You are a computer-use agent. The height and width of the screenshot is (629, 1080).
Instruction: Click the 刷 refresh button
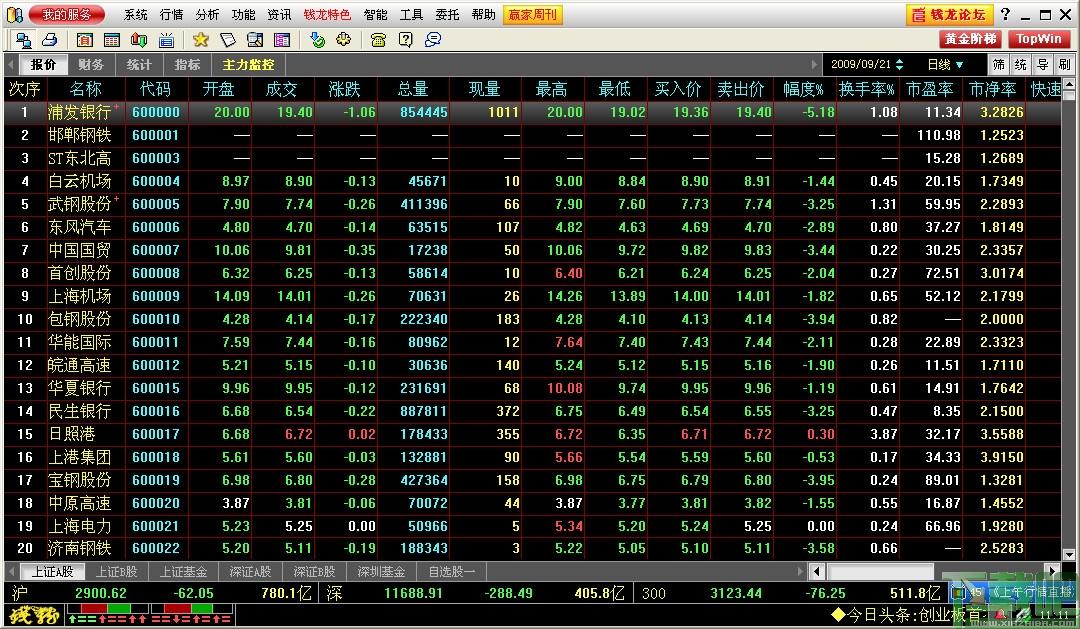(1065, 65)
